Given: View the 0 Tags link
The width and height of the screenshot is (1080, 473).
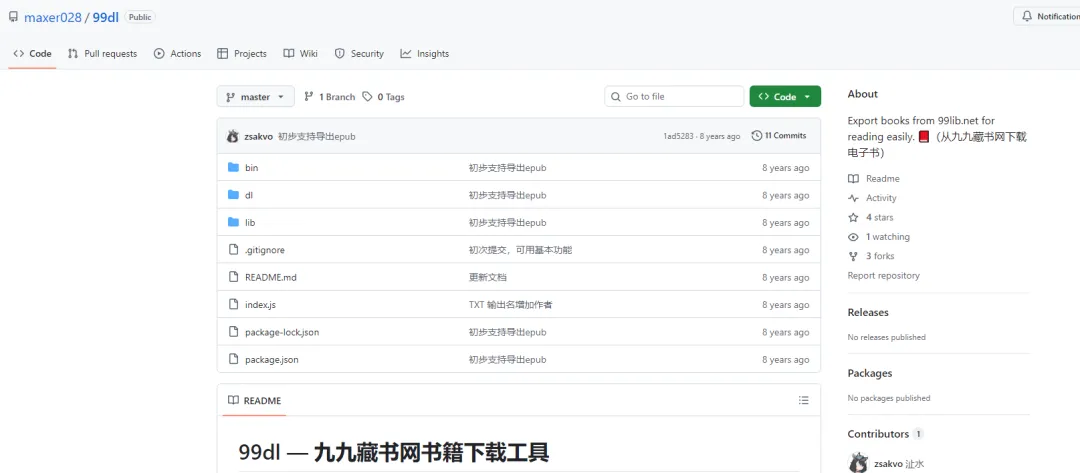Looking at the screenshot, I should [x=384, y=97].
